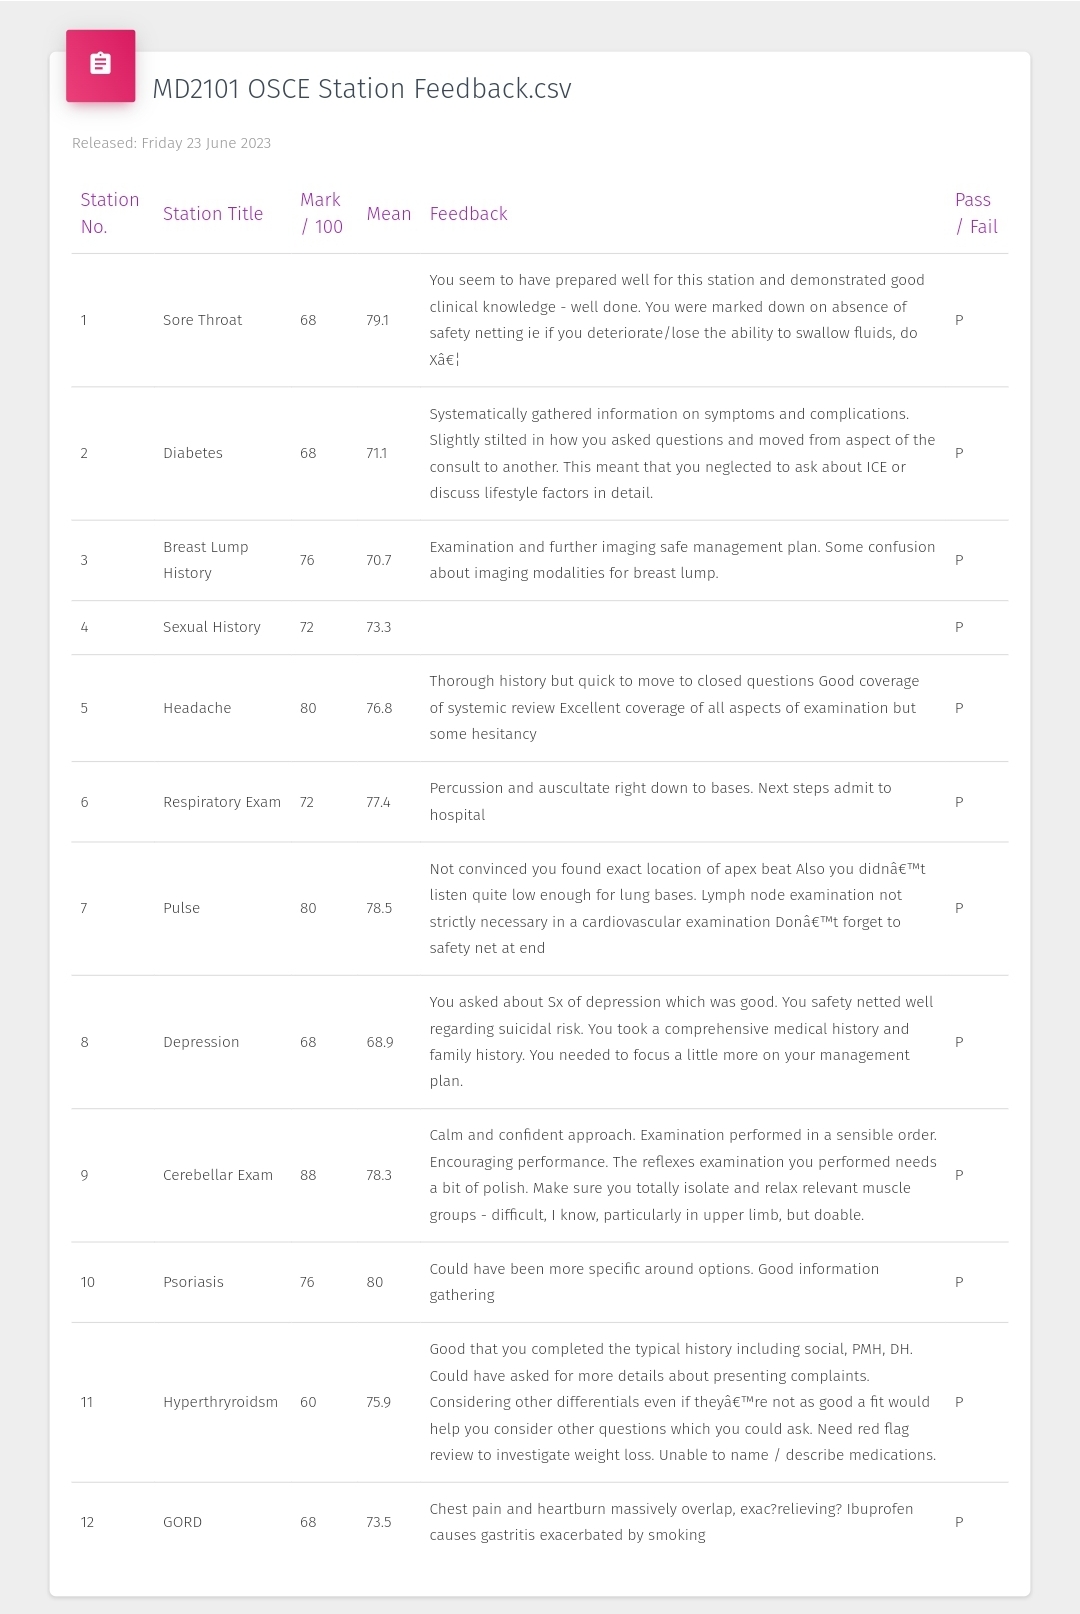Screen dimensions: 1080x1614
Task: Select the Feedback column header
Action: coord(468,214)
